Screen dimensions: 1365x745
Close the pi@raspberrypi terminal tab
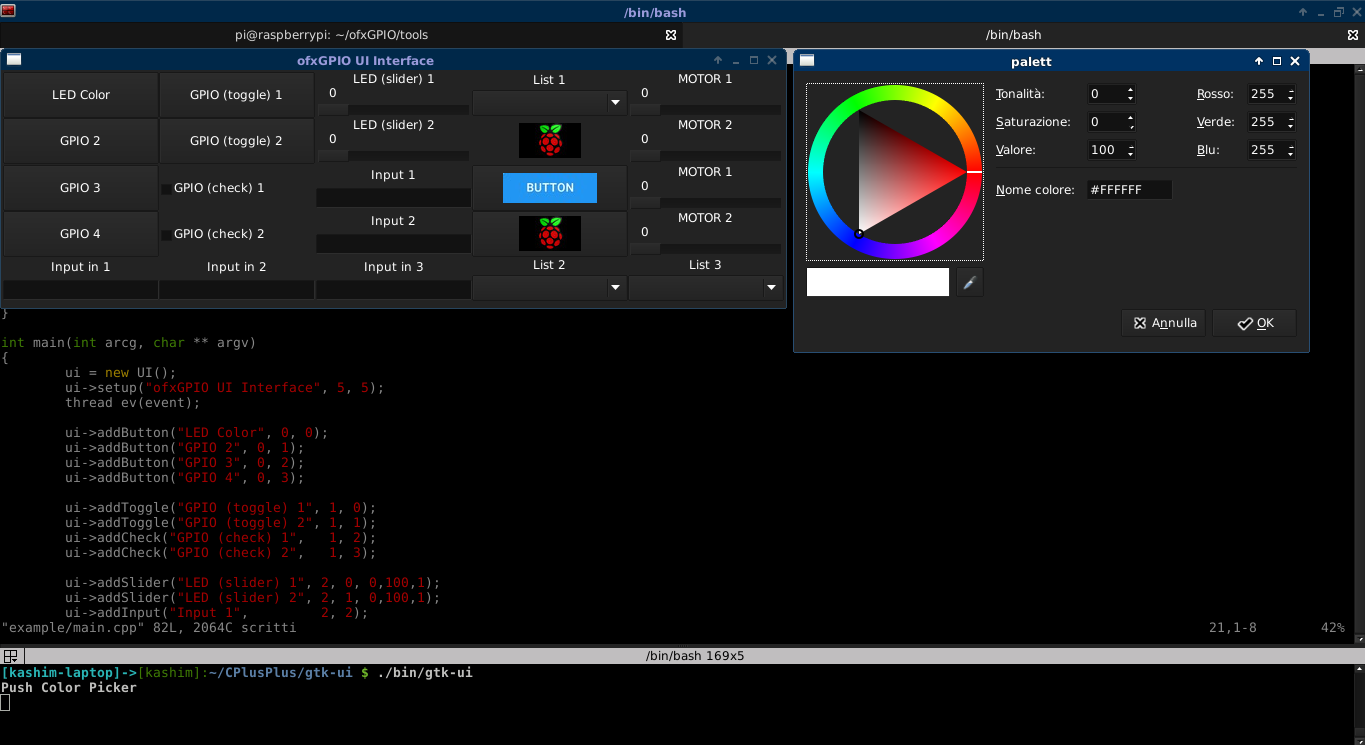click(x=671, y=34)
